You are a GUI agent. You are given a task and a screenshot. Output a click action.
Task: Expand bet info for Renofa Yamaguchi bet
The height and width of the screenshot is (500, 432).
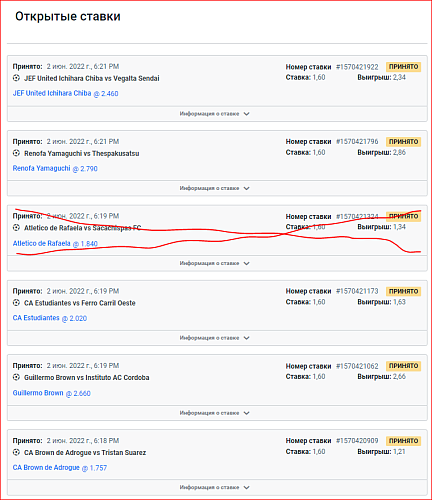(x=217, y=188)
